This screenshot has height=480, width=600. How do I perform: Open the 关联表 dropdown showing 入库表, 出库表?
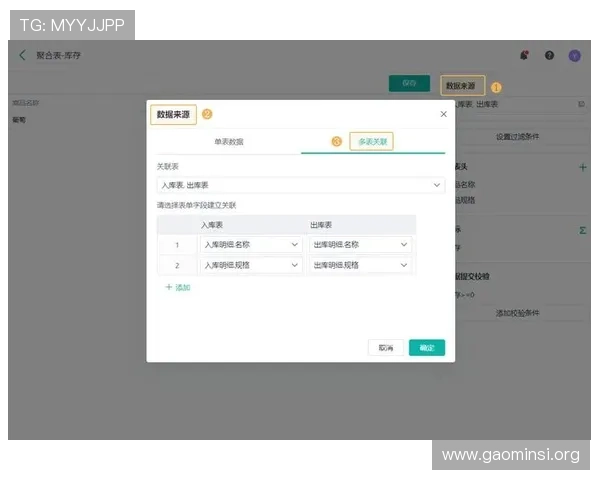point(301,185)
